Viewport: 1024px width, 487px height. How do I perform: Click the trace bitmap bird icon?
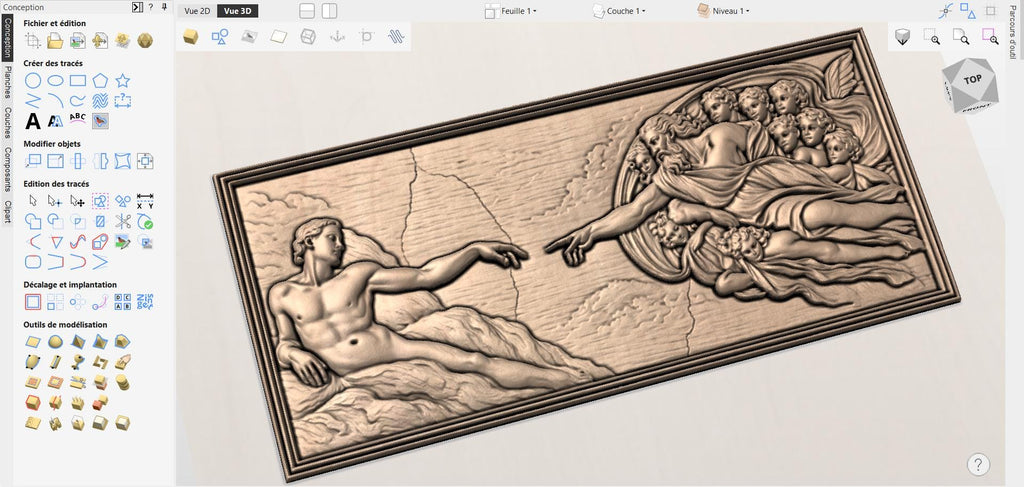point(100,121)
